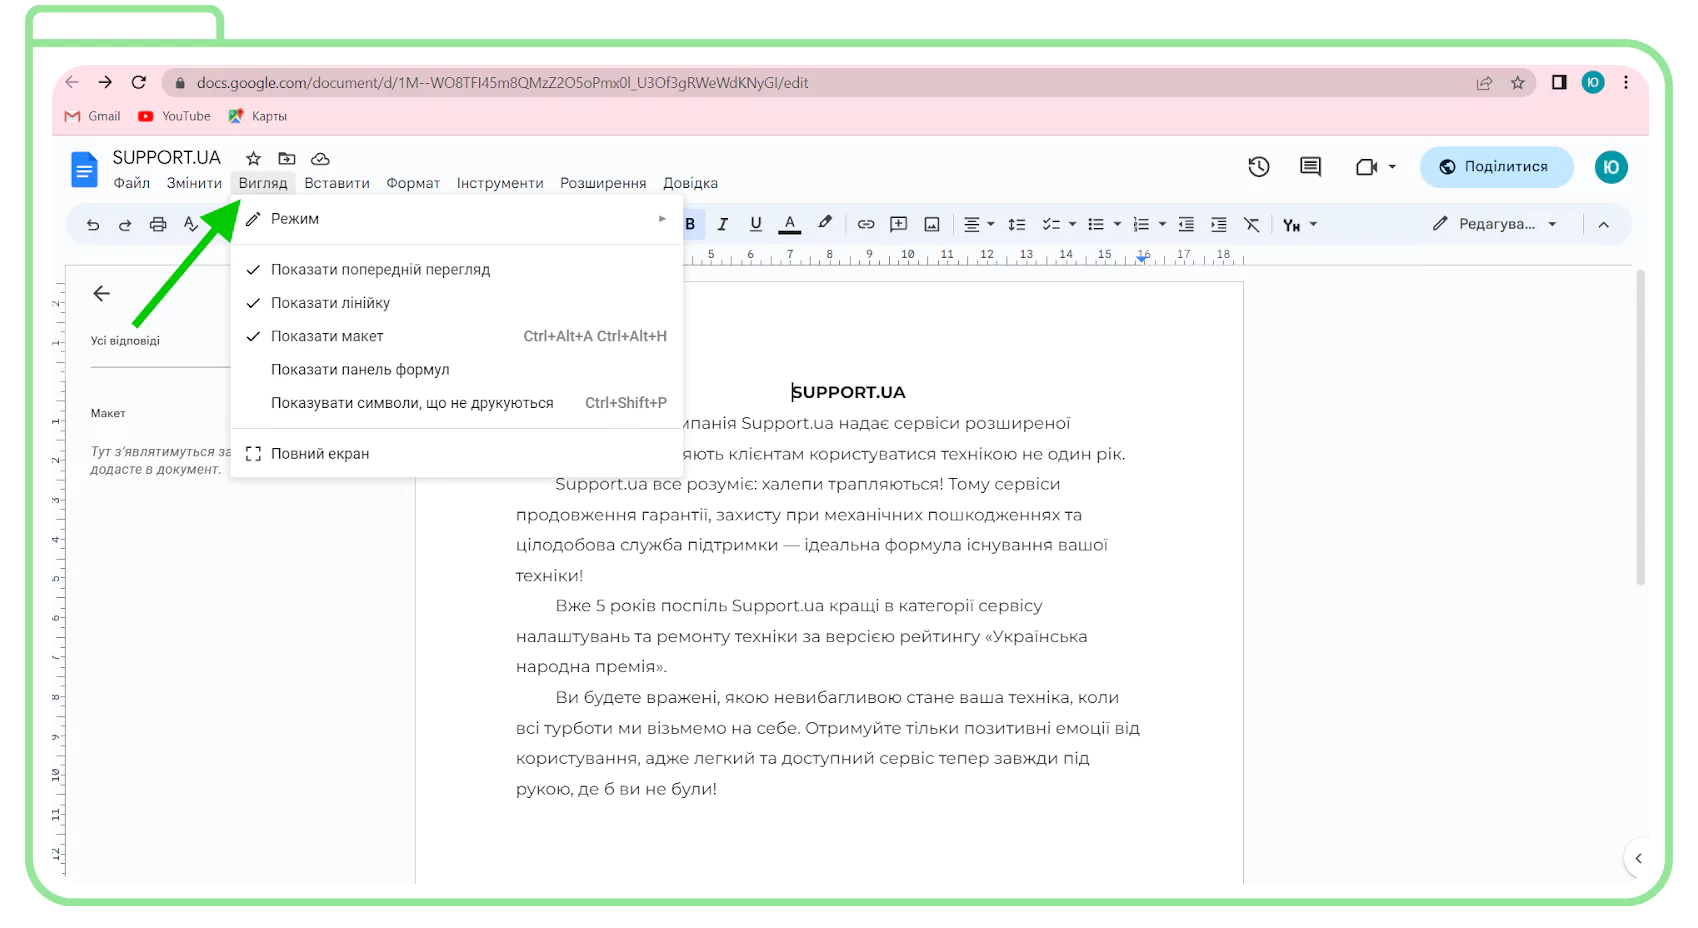
Task: Click the redo arrow
Action: (125, 225)
